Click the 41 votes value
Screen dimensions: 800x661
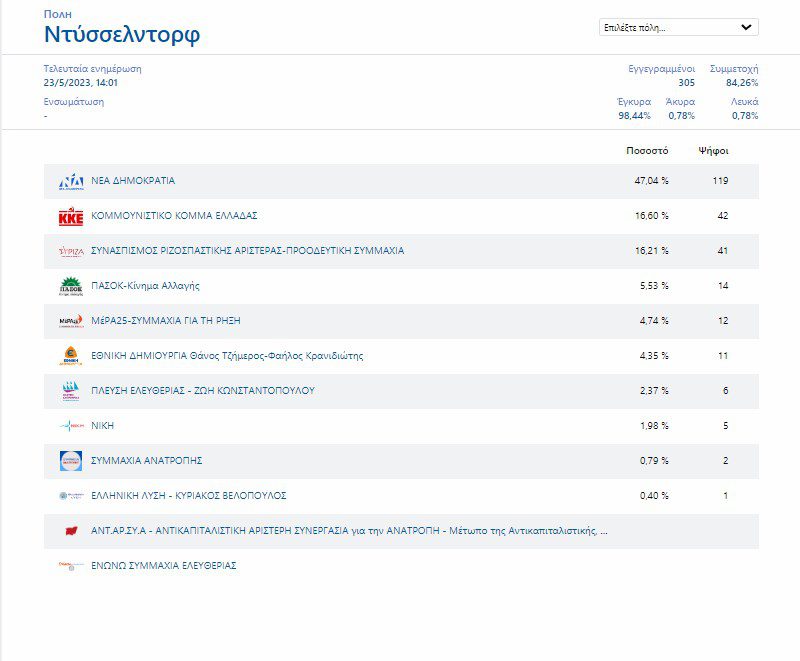click(x=723, y=250)
